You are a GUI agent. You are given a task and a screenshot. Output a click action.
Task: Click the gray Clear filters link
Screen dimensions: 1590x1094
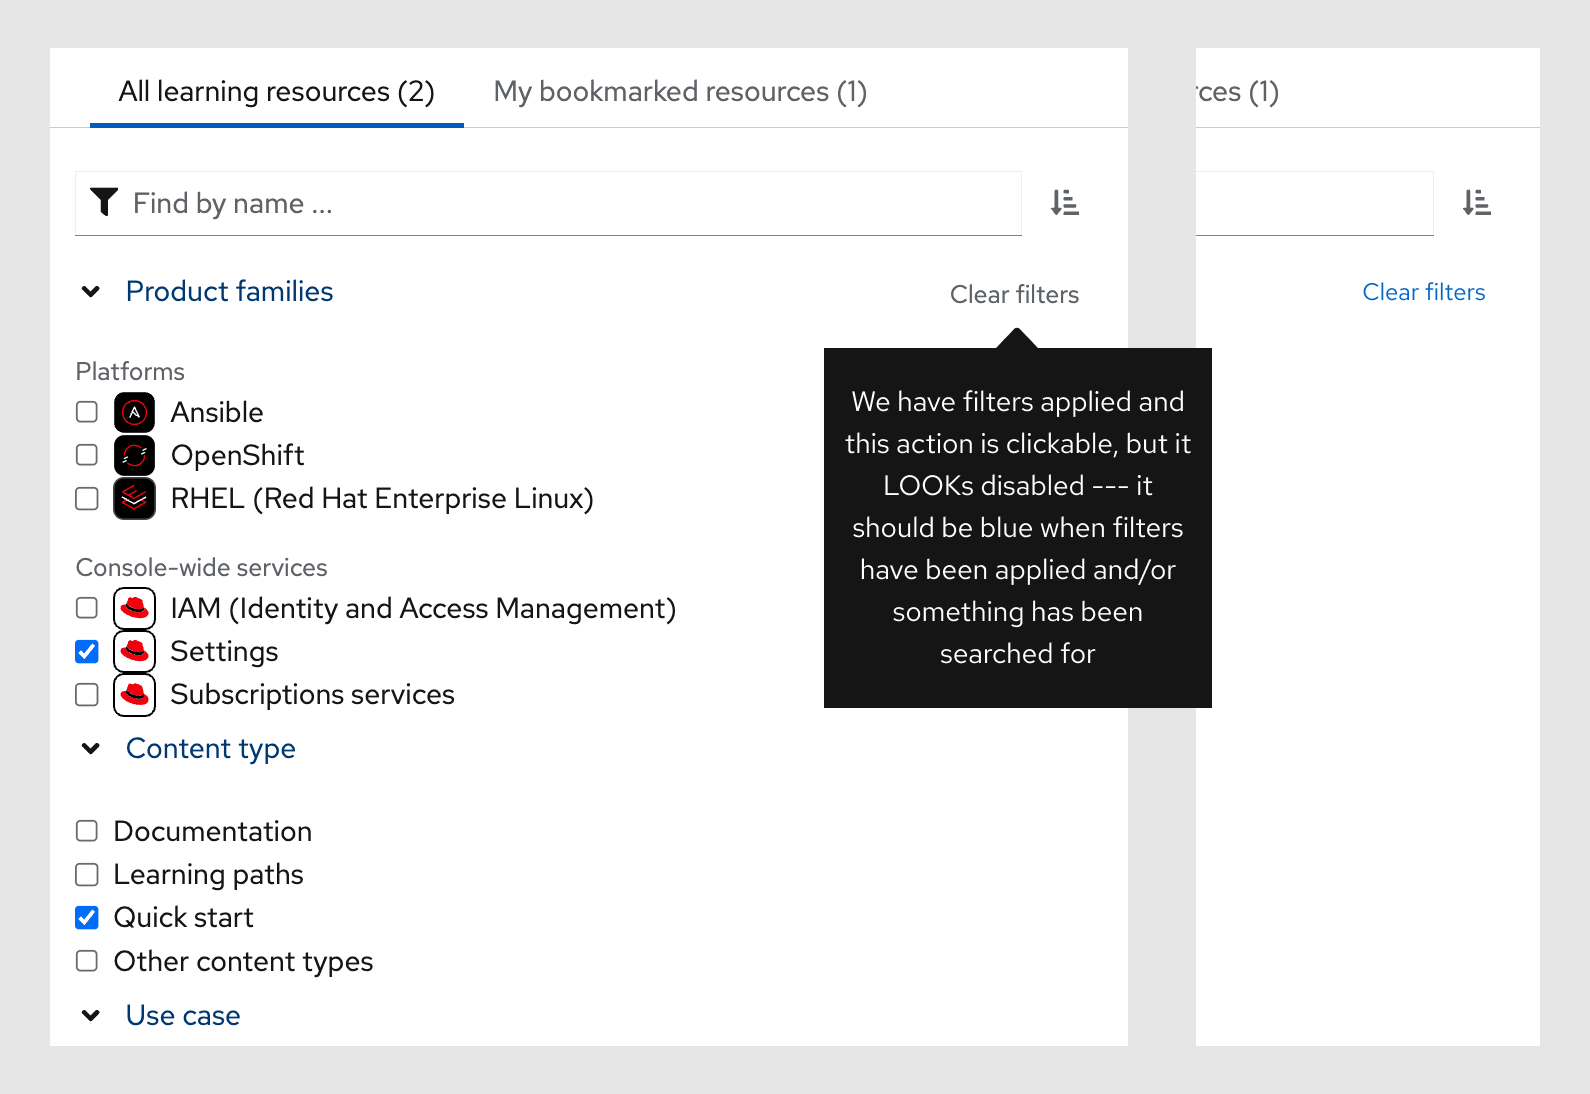pyautogui.click(x=1014, y=295)
